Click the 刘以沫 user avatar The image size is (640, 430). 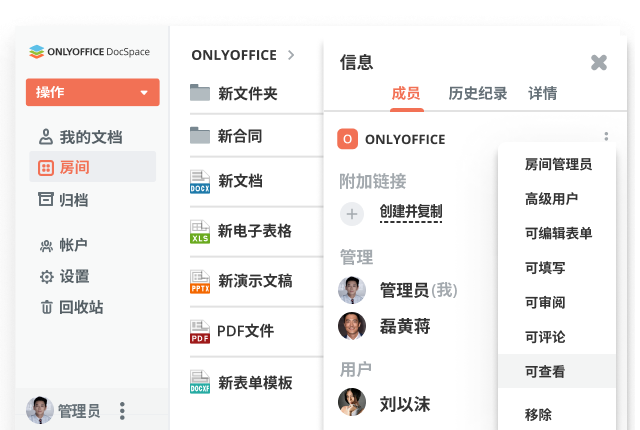tap(352, 402)
